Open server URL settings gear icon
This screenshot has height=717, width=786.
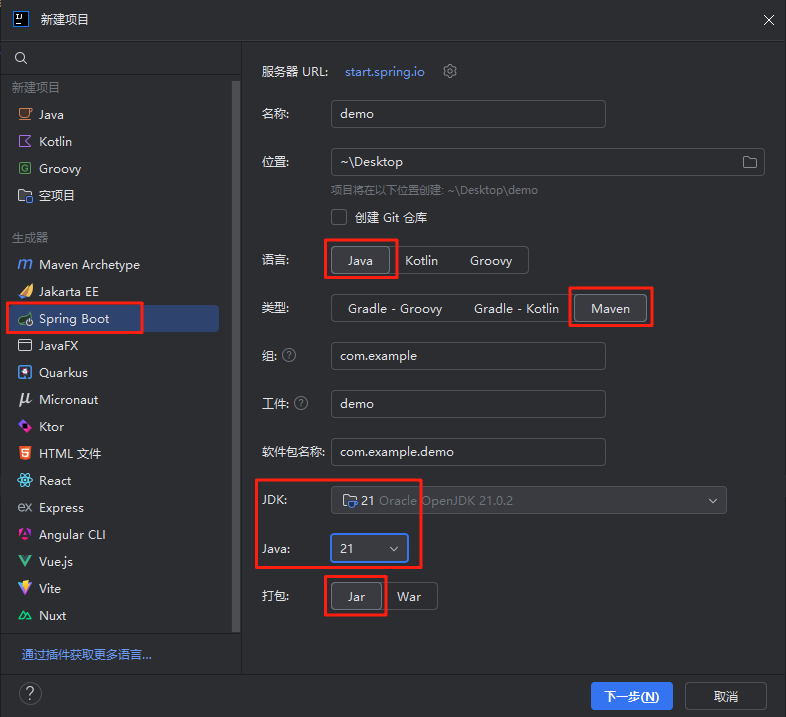(x=450, y=71)
